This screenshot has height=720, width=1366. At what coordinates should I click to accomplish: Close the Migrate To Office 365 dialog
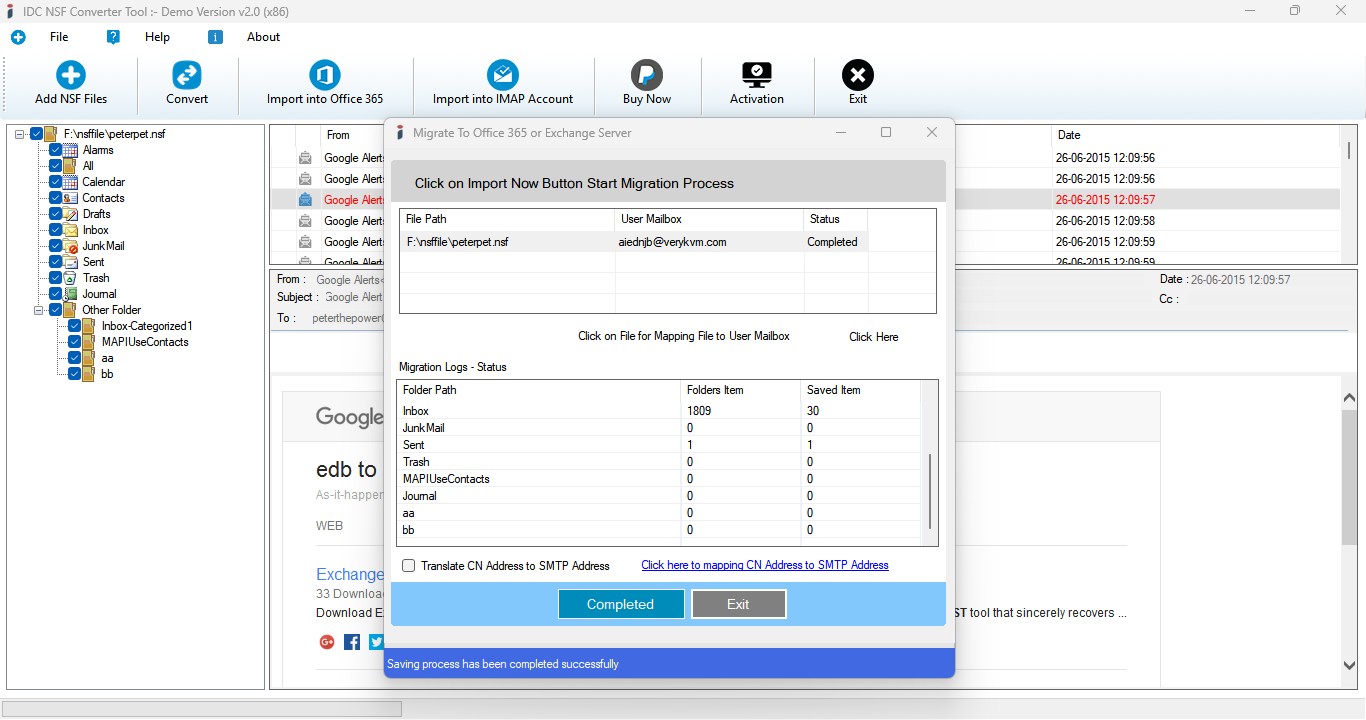tap(932, 133)
